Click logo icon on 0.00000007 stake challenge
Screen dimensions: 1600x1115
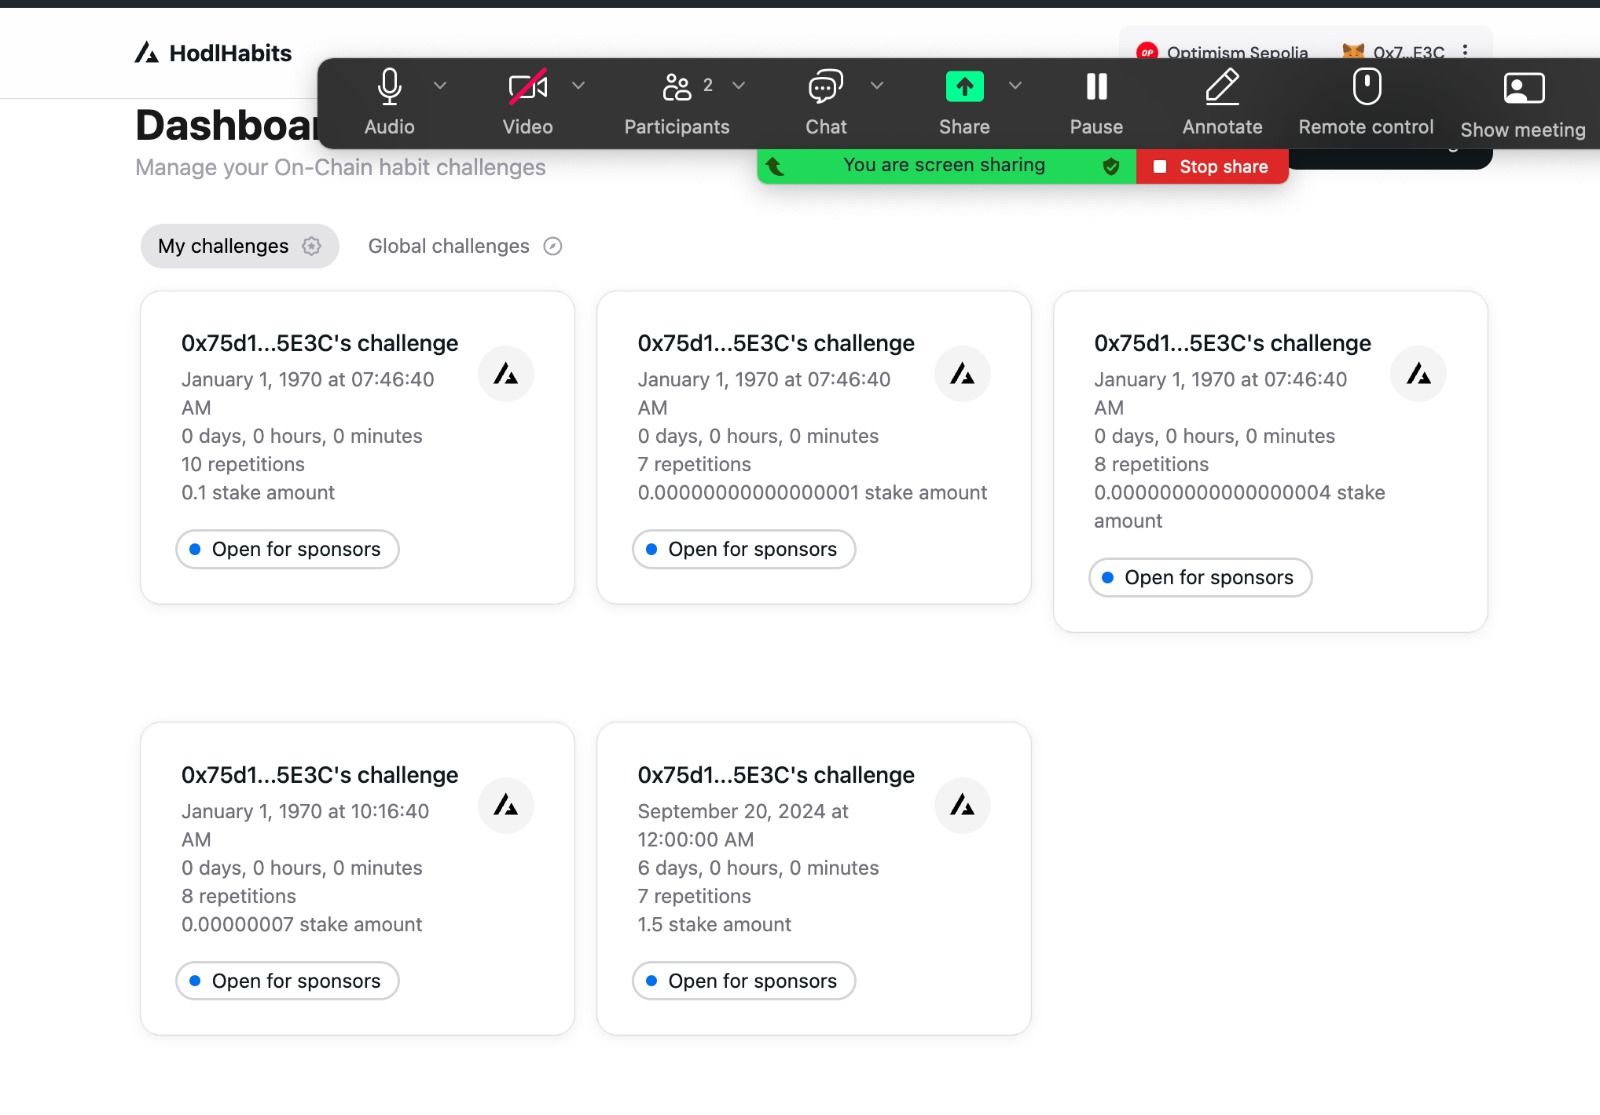[506, 806]
